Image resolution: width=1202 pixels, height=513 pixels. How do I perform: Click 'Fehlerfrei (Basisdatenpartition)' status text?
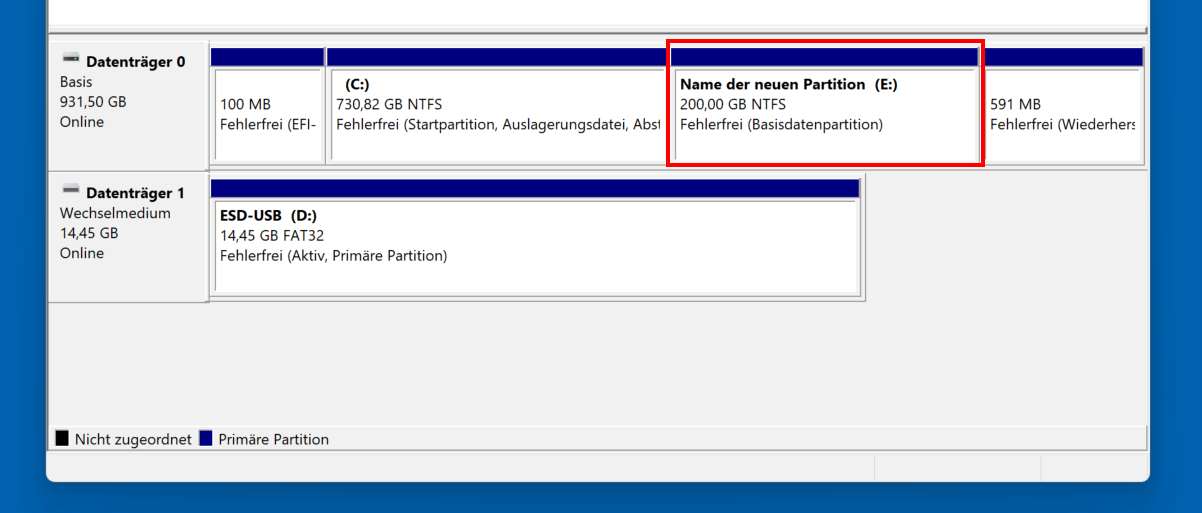tap(781, 124)
